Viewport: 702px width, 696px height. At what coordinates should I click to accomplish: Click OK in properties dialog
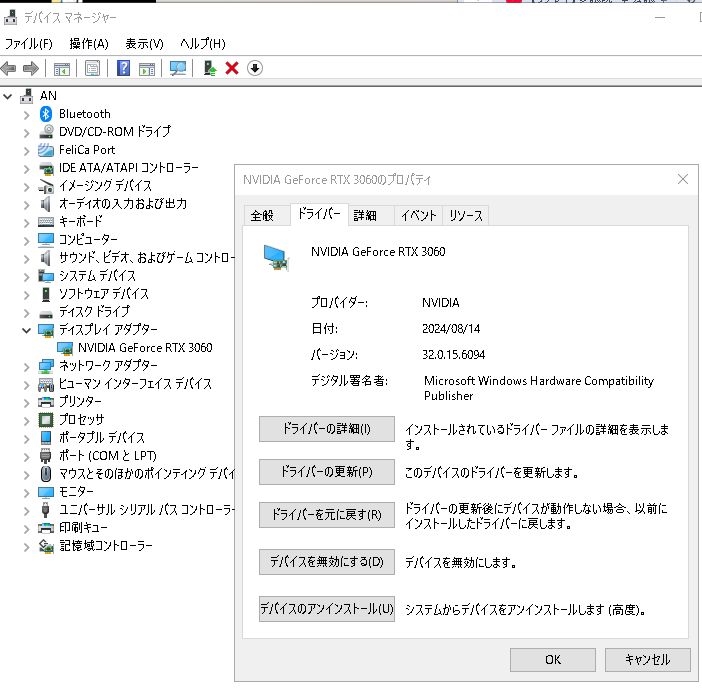552,660
